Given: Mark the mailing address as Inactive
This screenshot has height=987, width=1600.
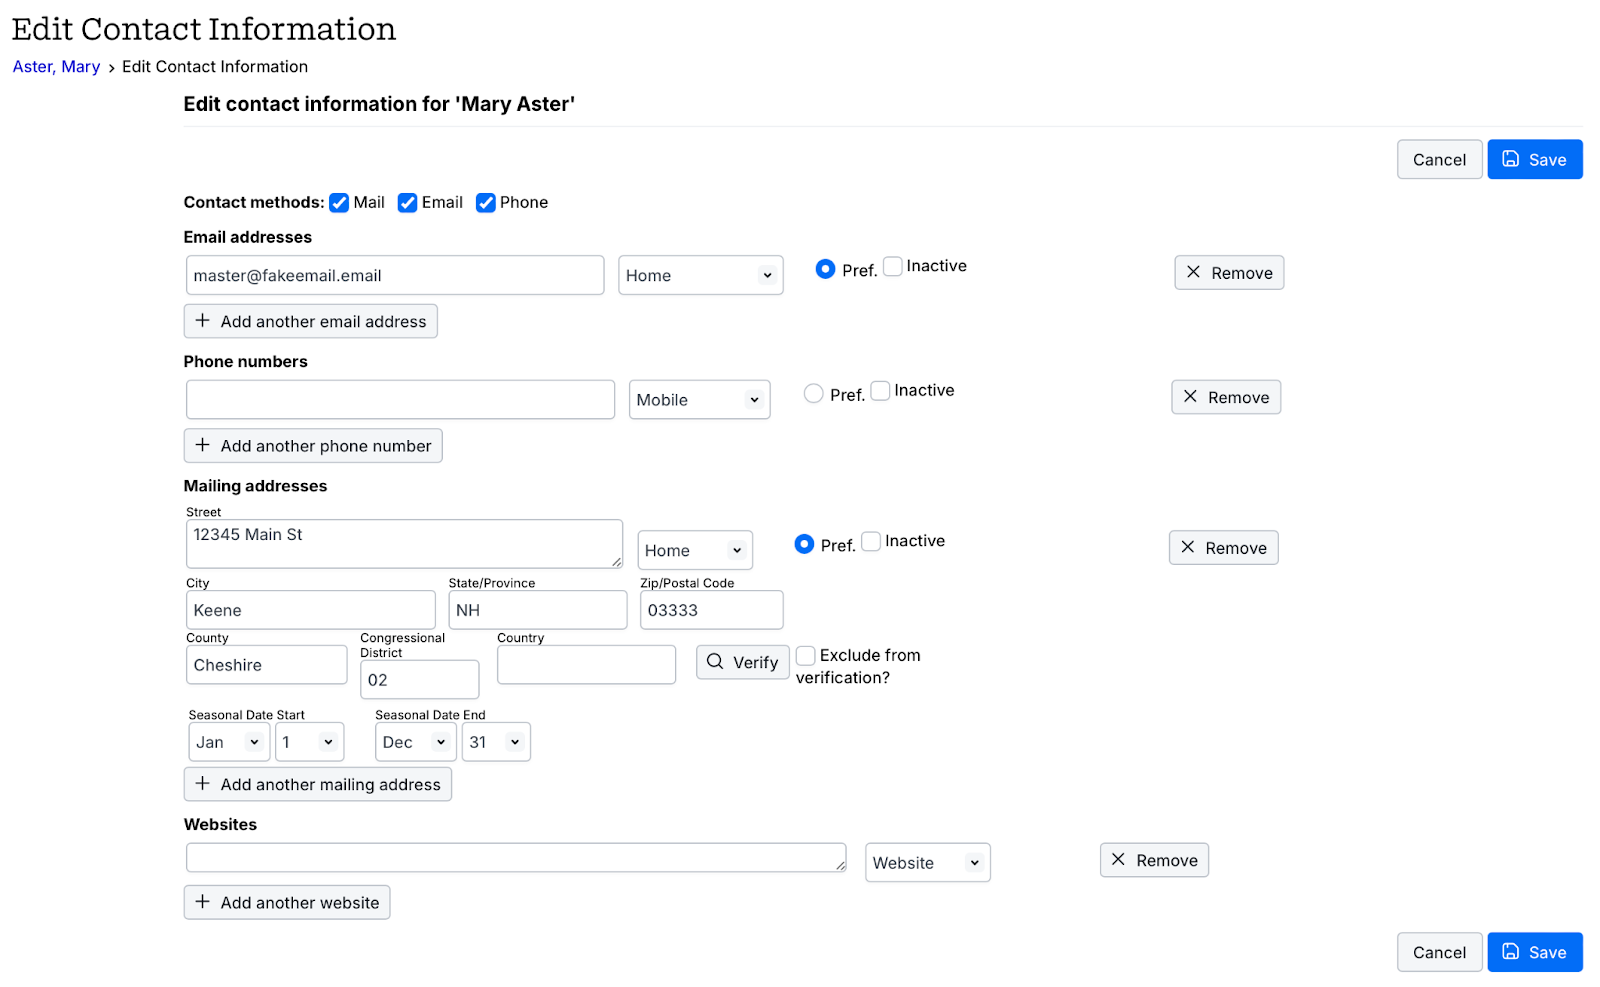Looking at the screenshot, I should click(871, 541).
